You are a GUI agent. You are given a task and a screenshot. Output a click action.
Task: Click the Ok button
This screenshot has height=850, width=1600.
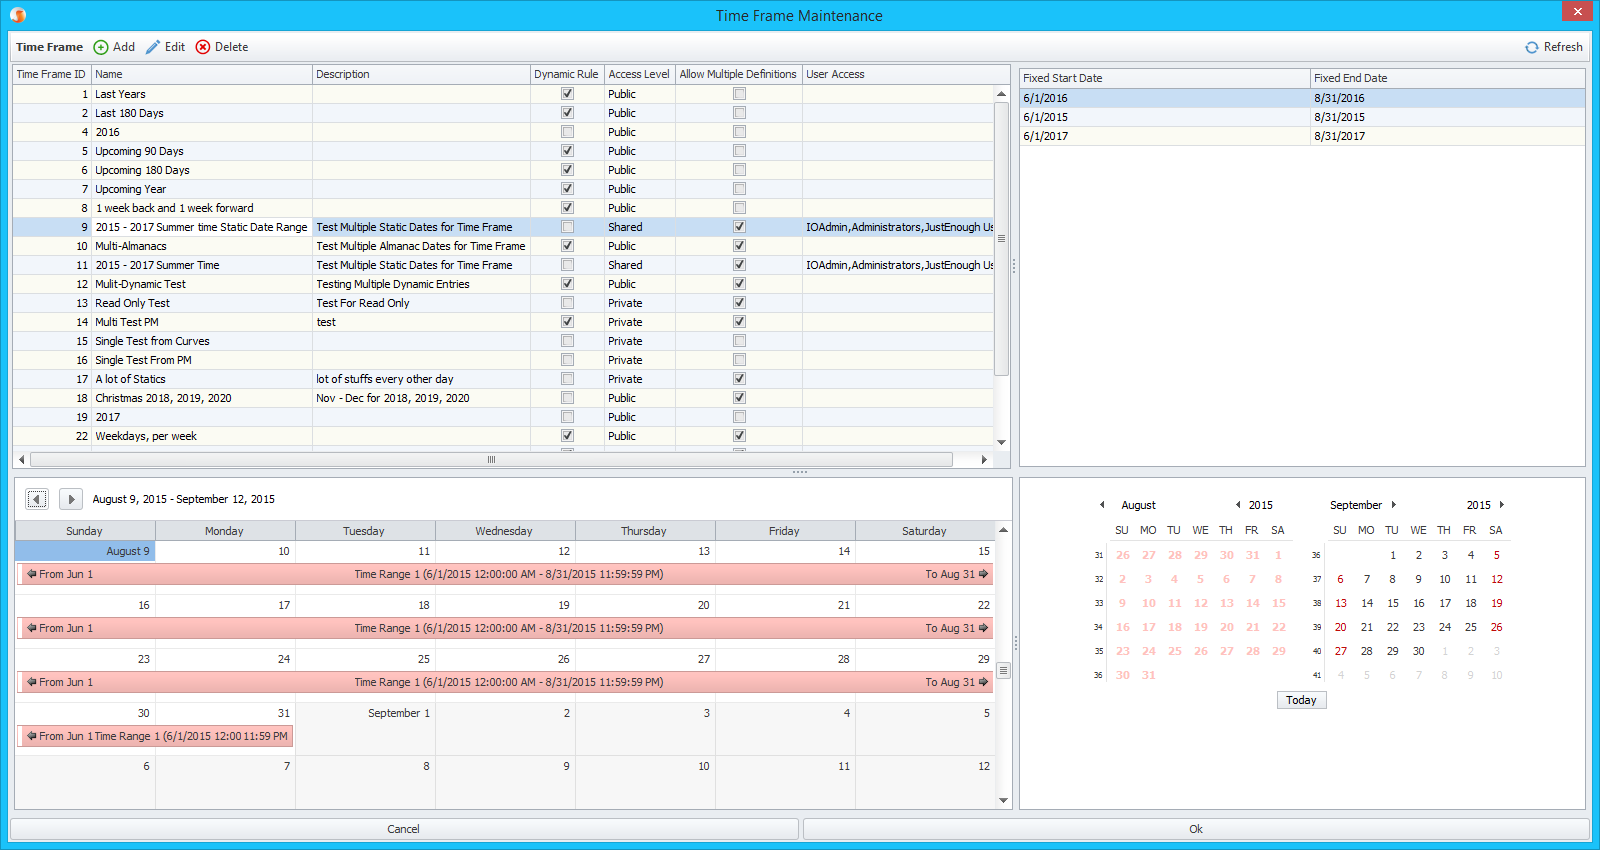pyautogui.click(x=1196, y=829)
